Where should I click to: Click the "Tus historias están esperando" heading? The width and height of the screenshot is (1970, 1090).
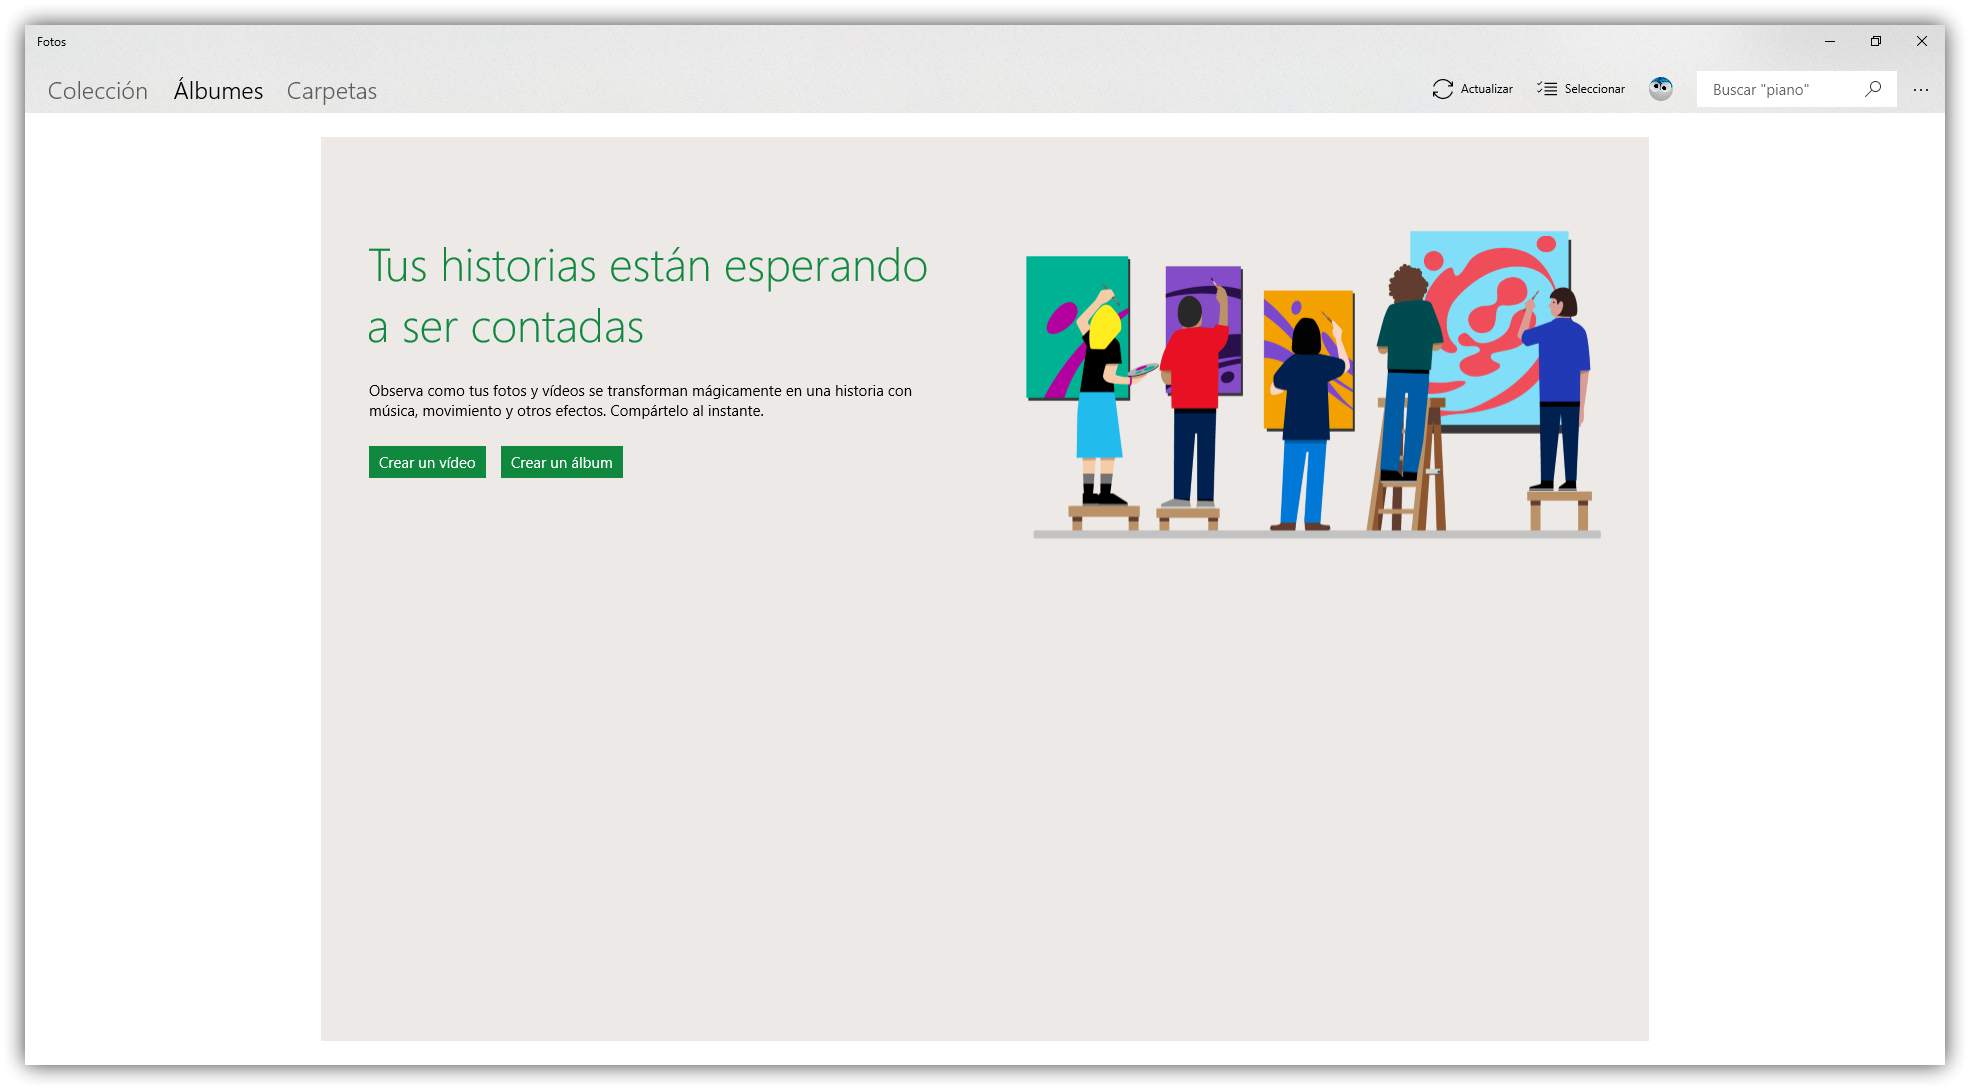tap(647, 296)
